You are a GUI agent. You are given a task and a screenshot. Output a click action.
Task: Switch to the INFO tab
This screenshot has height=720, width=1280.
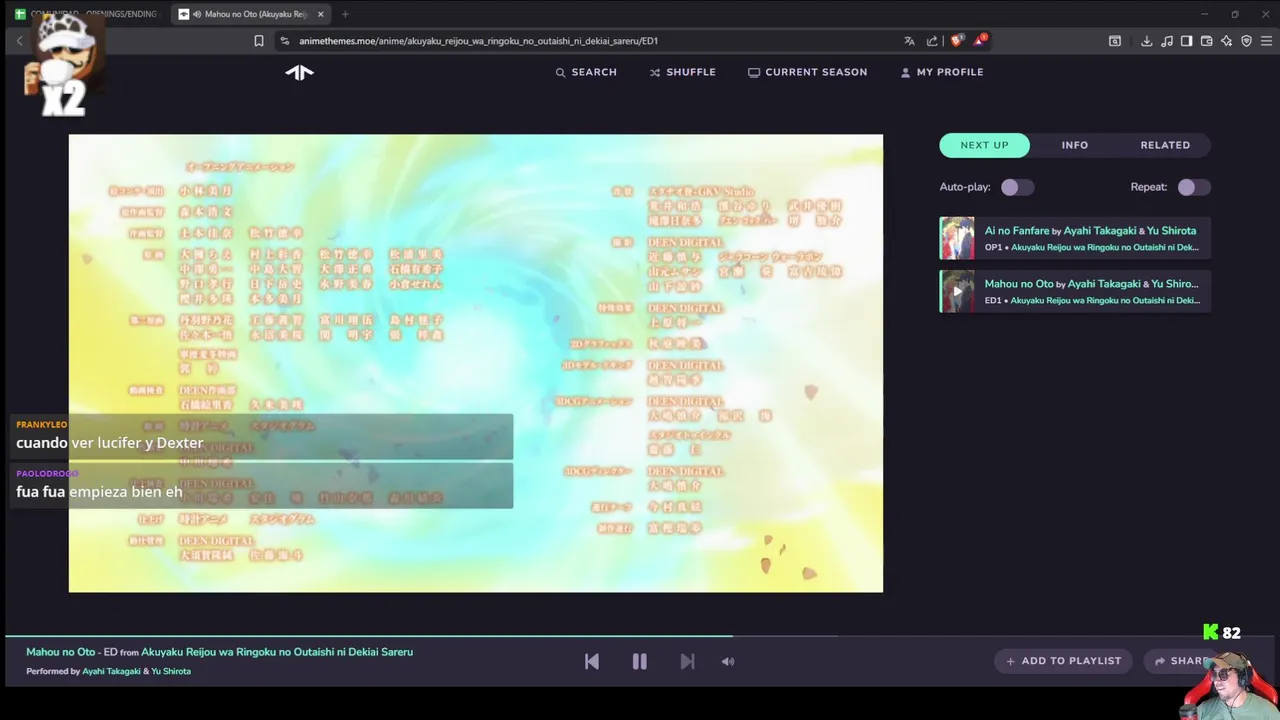[x=1075, y=145]
